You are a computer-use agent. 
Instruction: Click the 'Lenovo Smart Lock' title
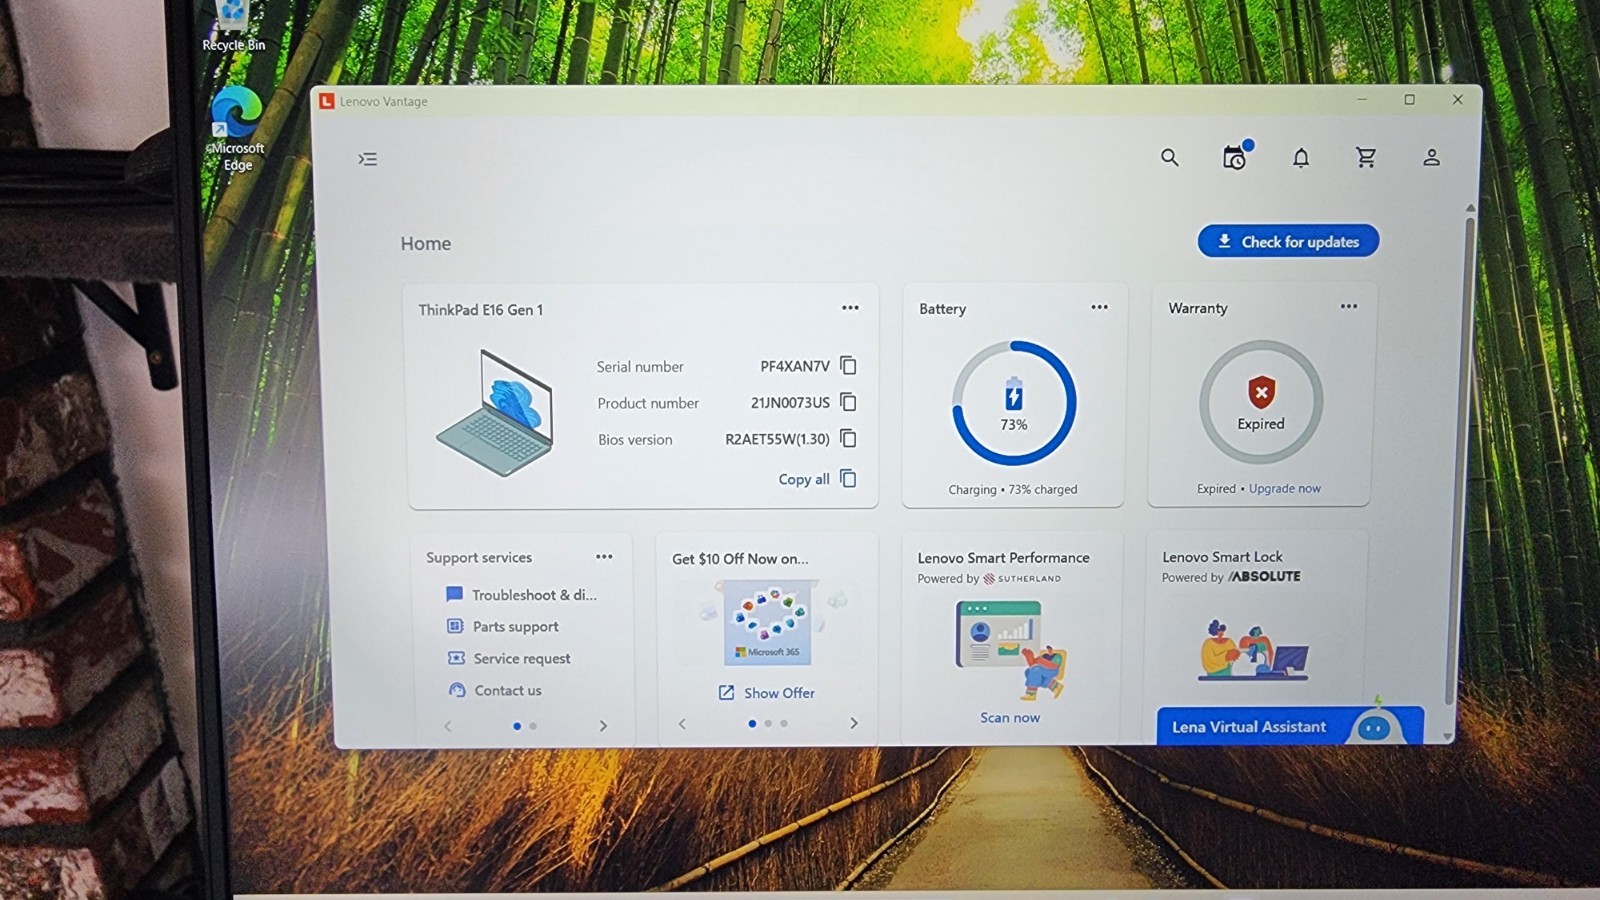tap(1222, 557)
